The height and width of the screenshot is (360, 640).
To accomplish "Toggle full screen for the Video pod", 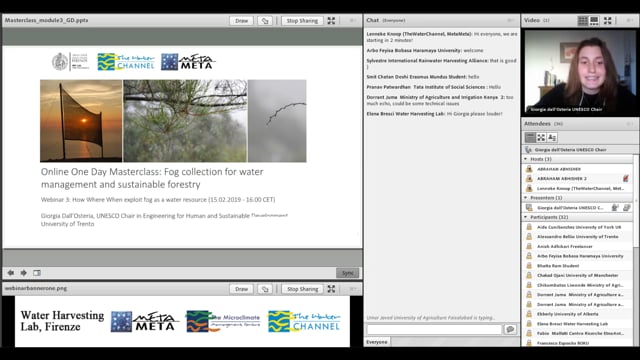I will coord(608,20).
